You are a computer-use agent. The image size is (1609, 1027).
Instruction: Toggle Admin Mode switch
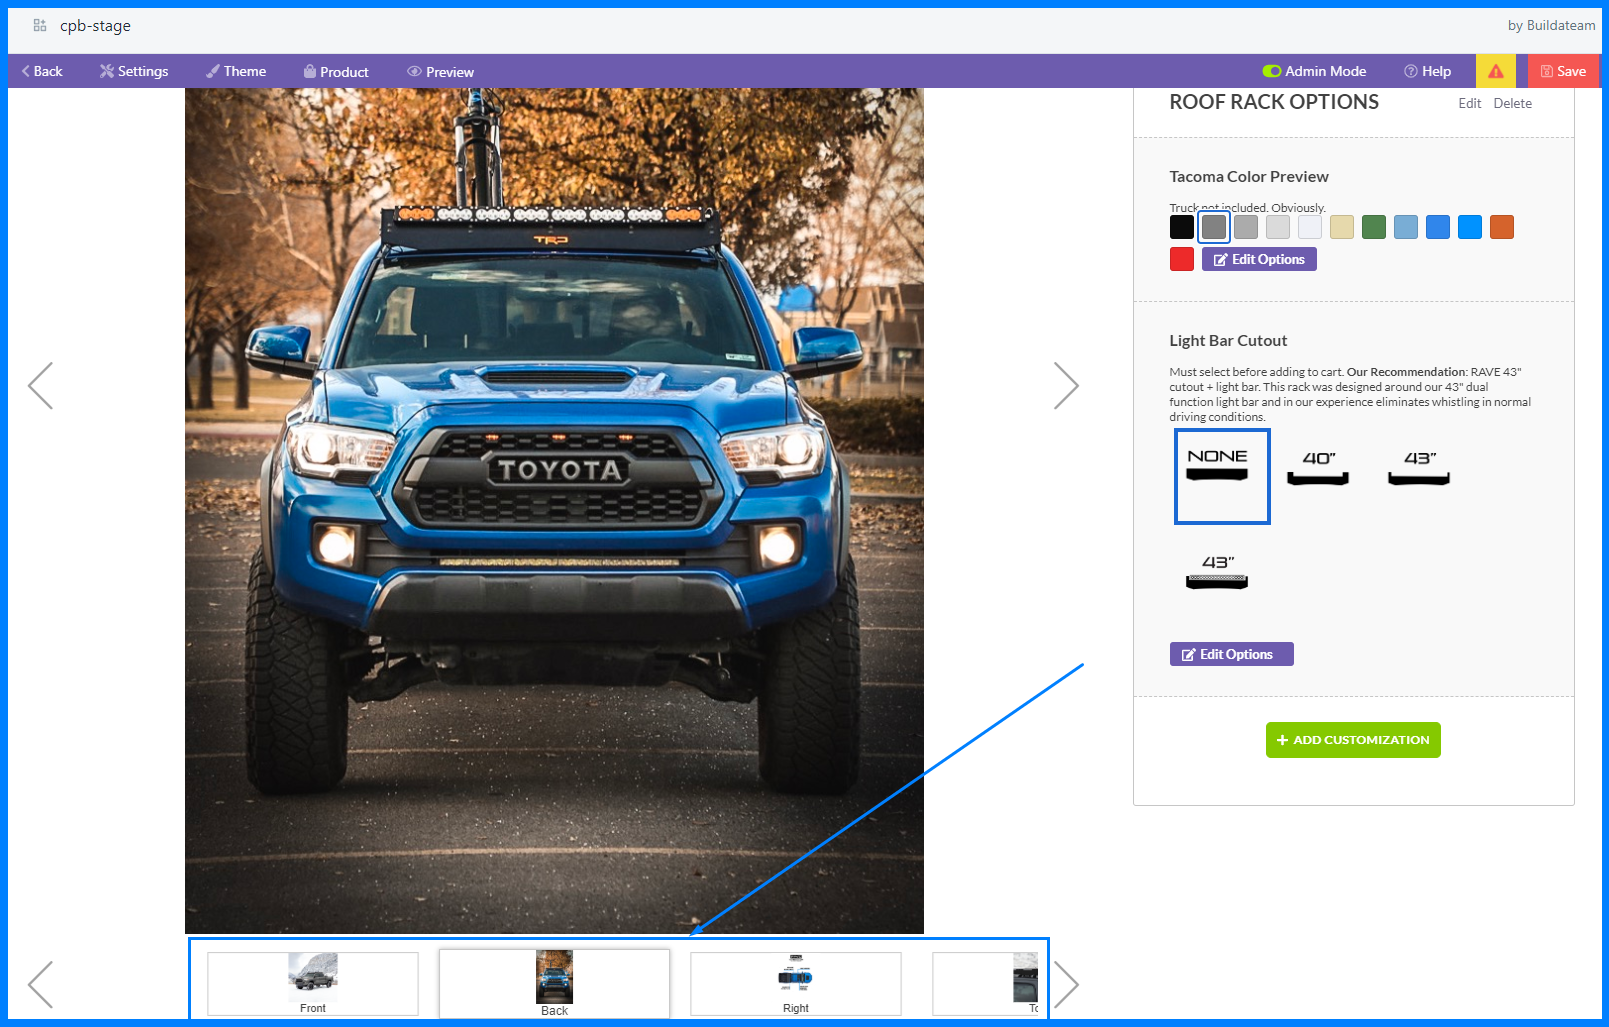(1272, 71)
